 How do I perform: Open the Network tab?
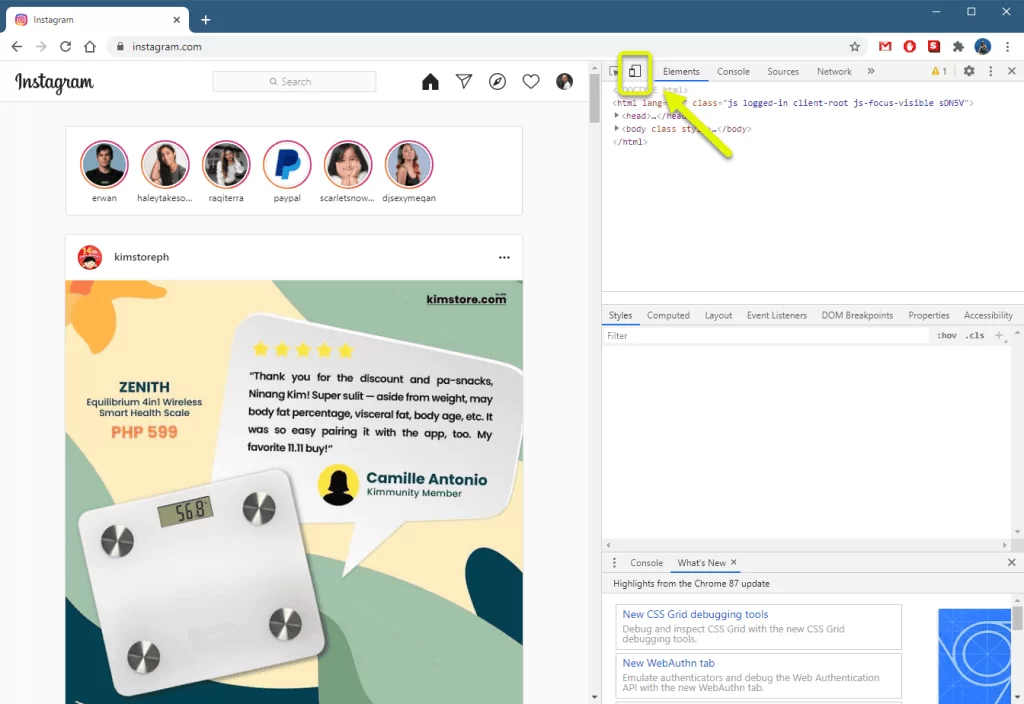834,72
